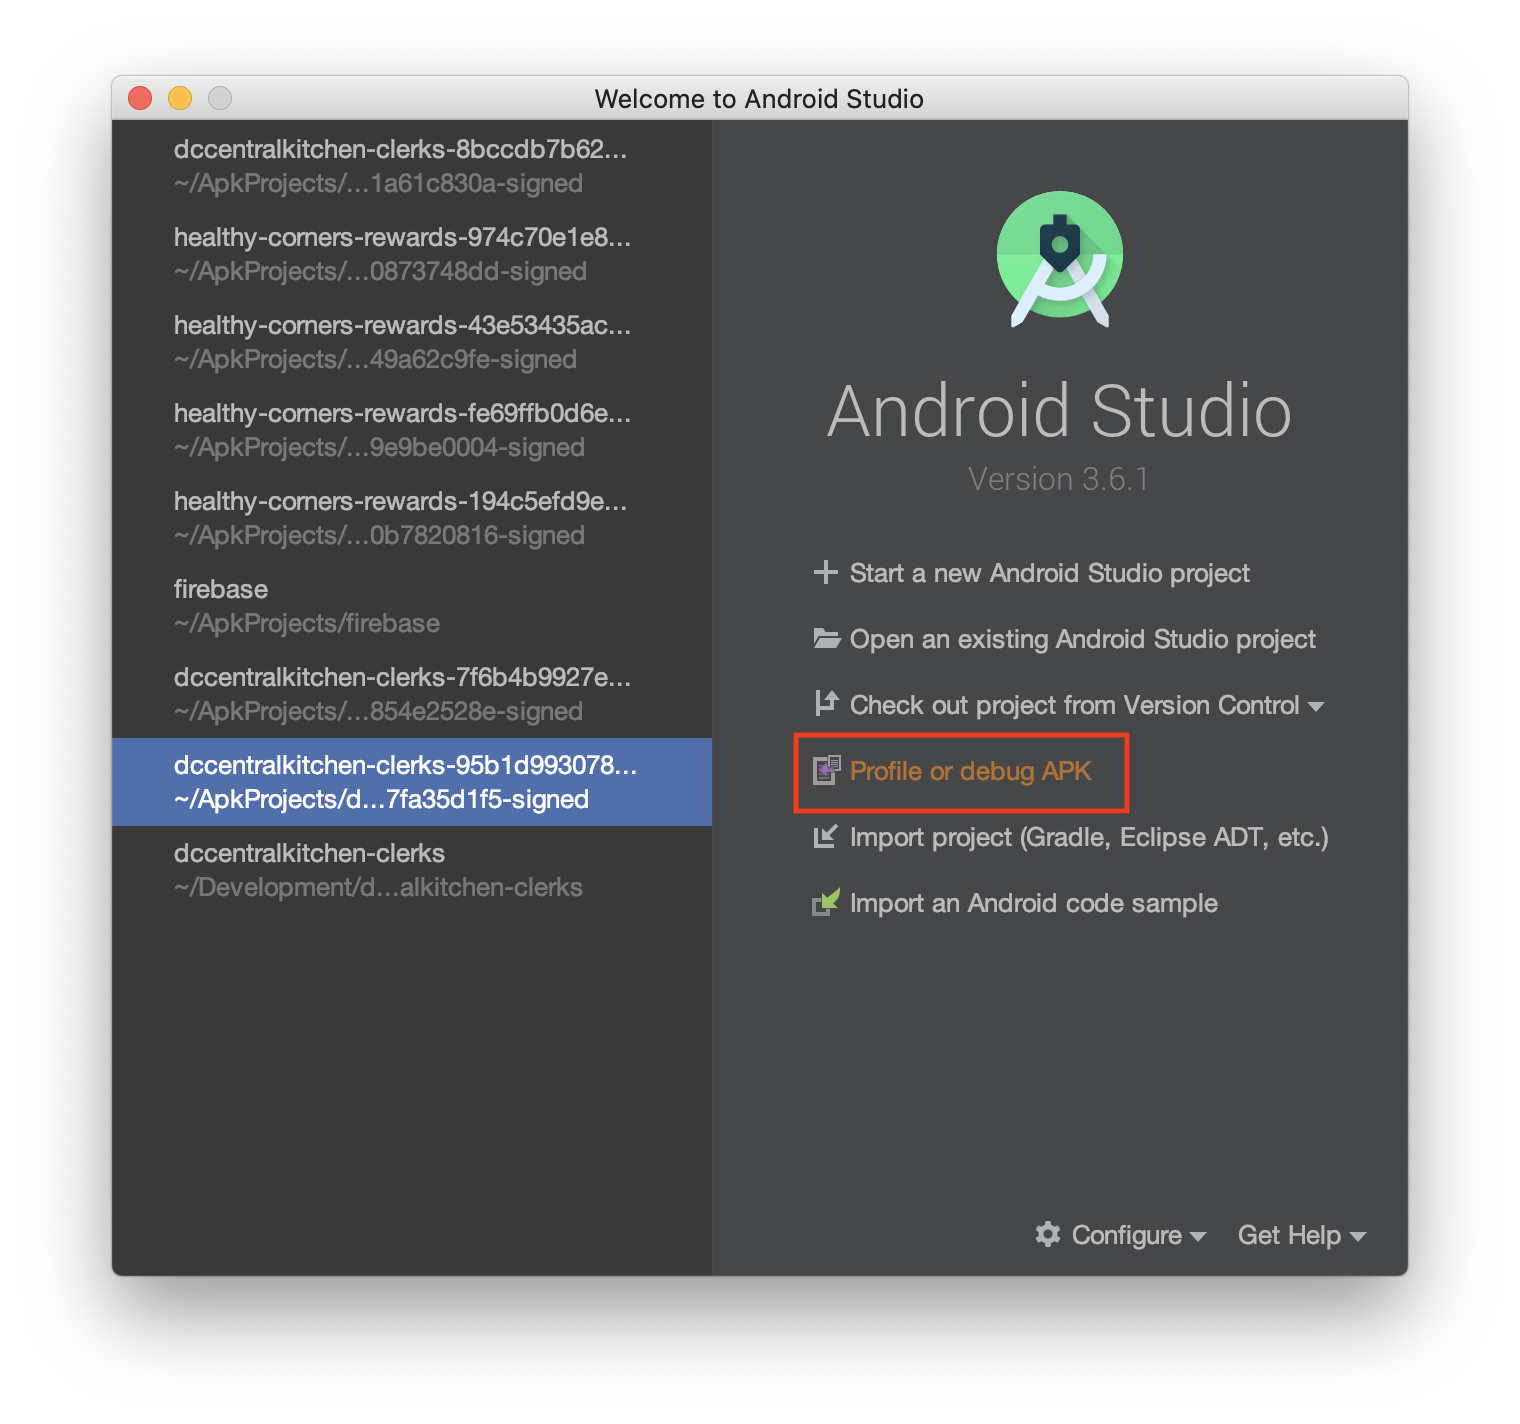Open an existing Android Studio project
Screen dimensions: 1520x1424
pyautogui.click(x=1083, y=639)
